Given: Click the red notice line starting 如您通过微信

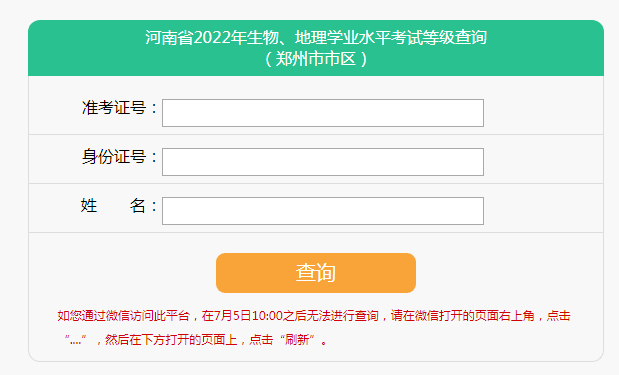Looking at the screenshot, I should click(314, 316).
